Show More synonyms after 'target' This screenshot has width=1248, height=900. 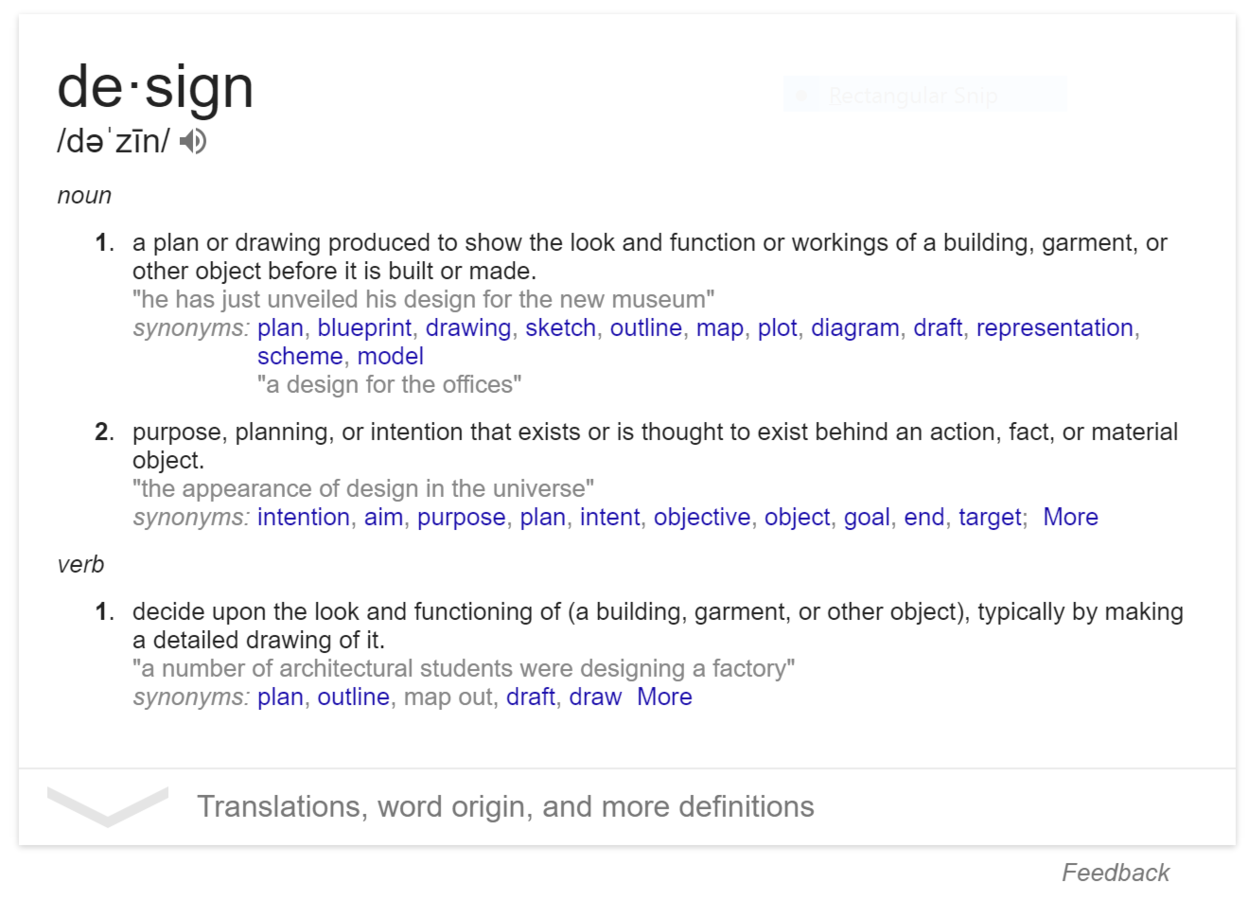click(1070, 517)
